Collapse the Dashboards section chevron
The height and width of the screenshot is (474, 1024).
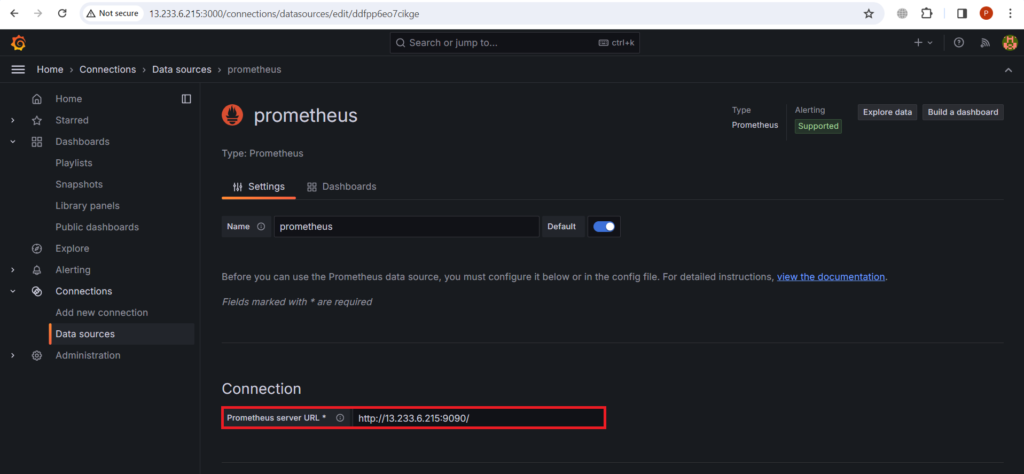pos(13,142)
